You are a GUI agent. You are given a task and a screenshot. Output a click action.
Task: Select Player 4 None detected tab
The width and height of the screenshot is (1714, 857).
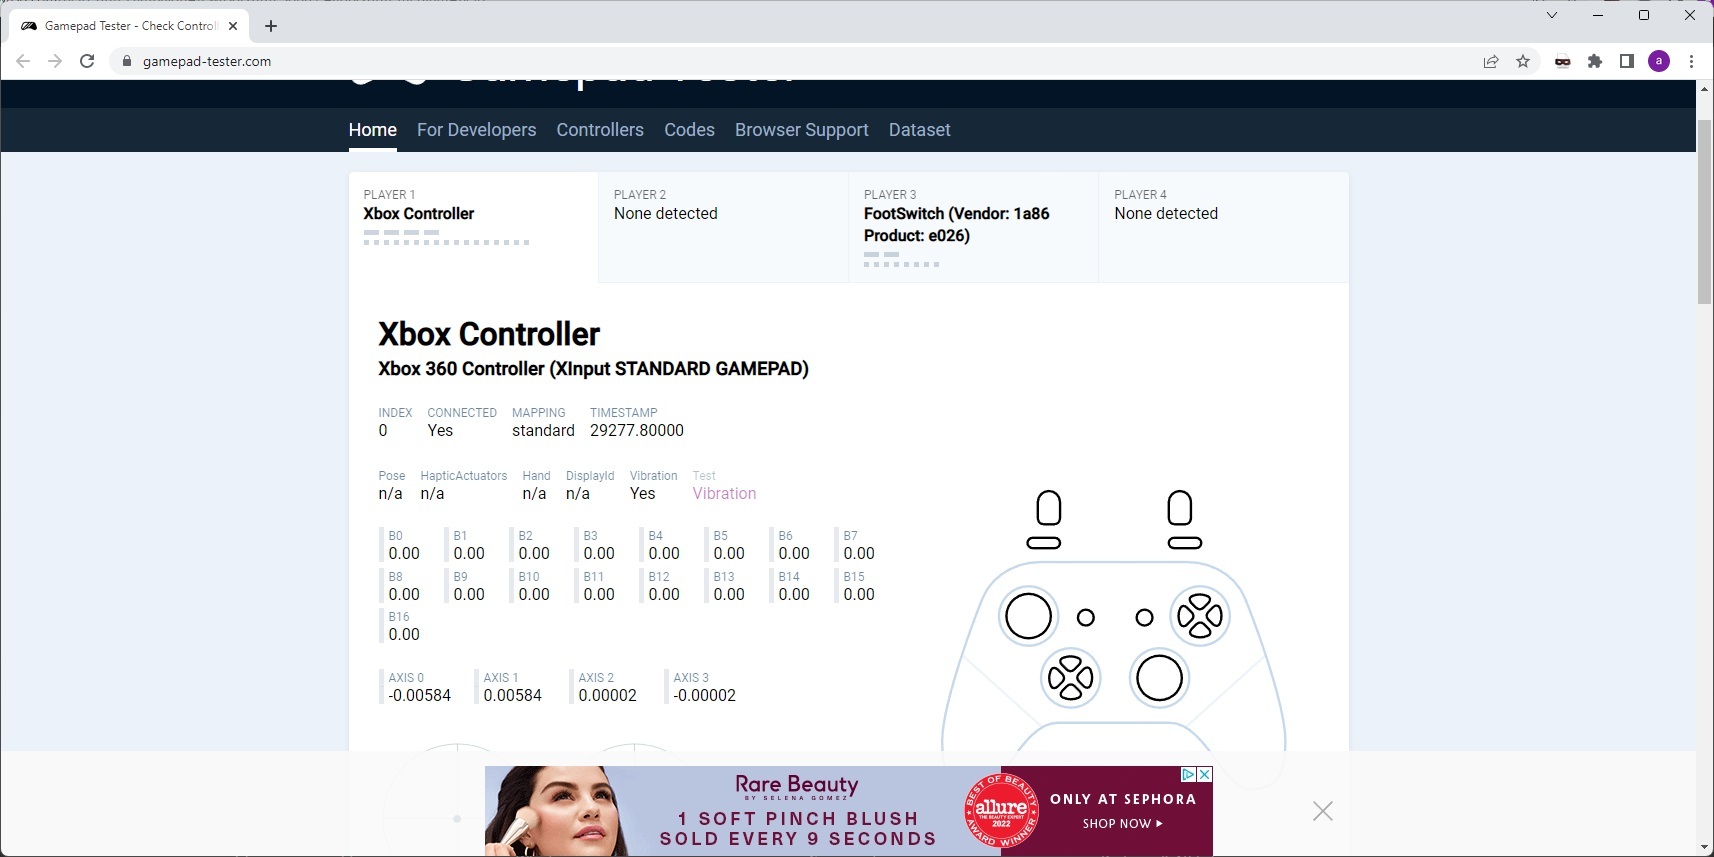pos(1223,227)
